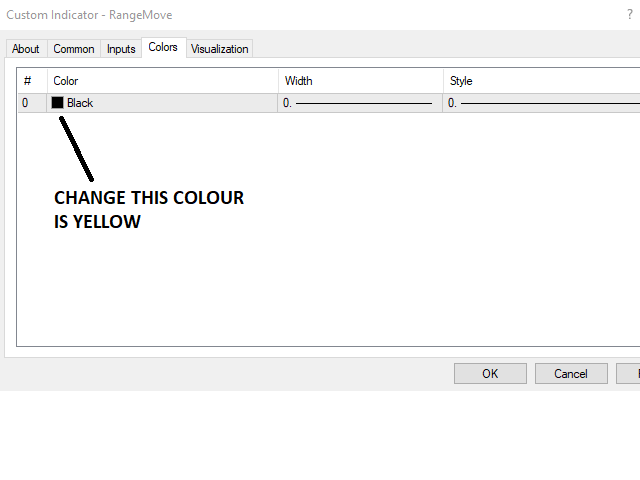Open the Inputs tab
This screenshot has height=480, width=640.
(121, 49)
